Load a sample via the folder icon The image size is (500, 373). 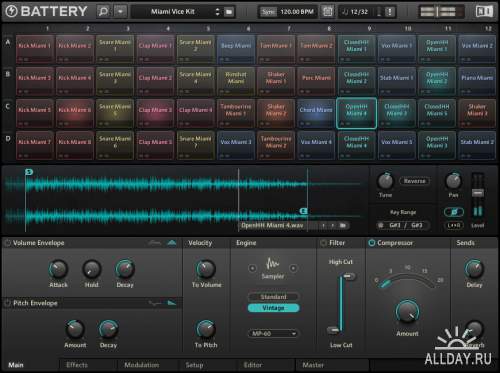click(x=343, y=226)
